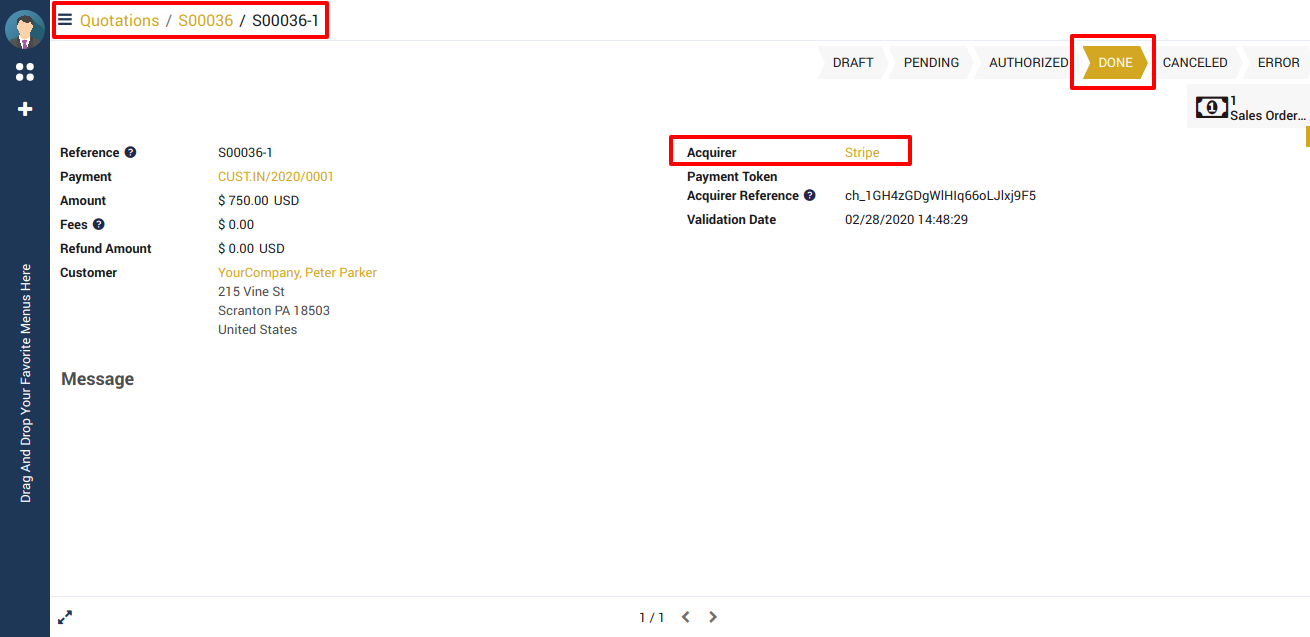Open S00036 breadcrumb link
Viewport: 1310px width, 637px height.
[x=205, y=20]
